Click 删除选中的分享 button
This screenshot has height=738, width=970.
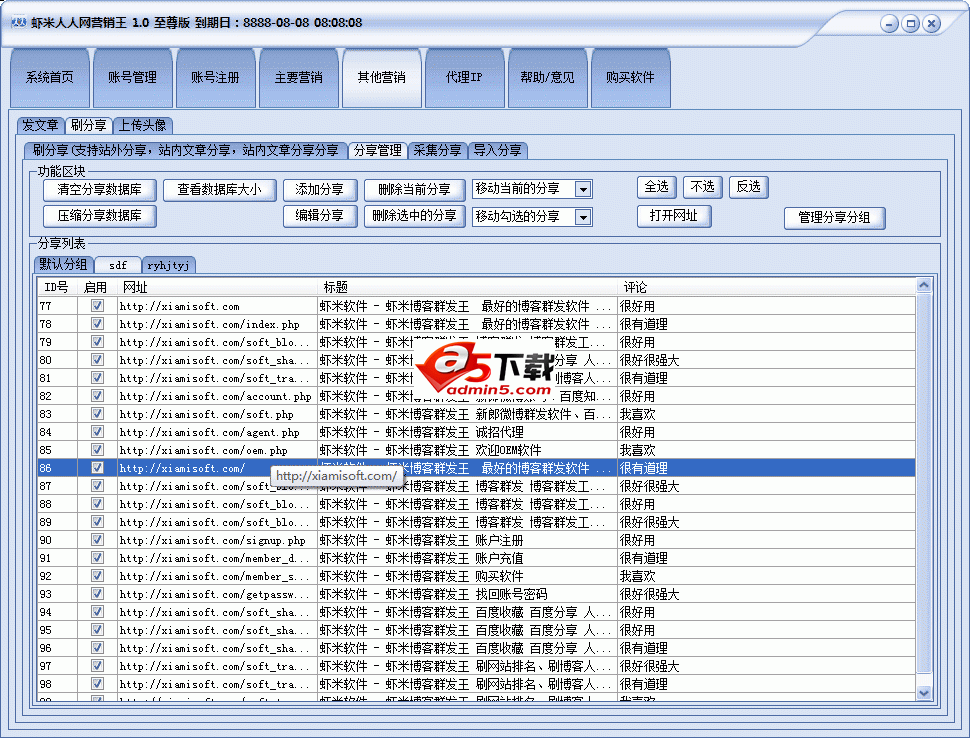coord(414,216)
